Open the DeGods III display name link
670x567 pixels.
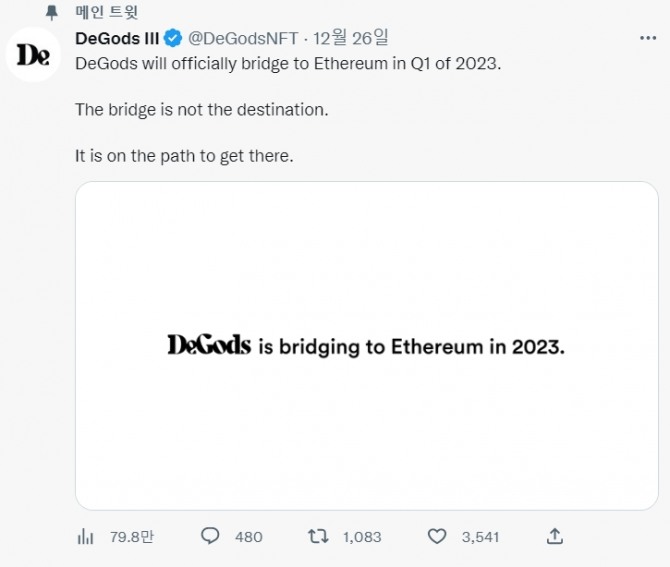click(116, 39)
